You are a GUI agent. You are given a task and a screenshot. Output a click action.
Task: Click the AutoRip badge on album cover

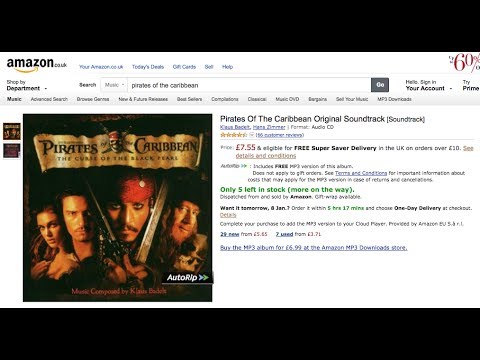[x=188, y=277]
